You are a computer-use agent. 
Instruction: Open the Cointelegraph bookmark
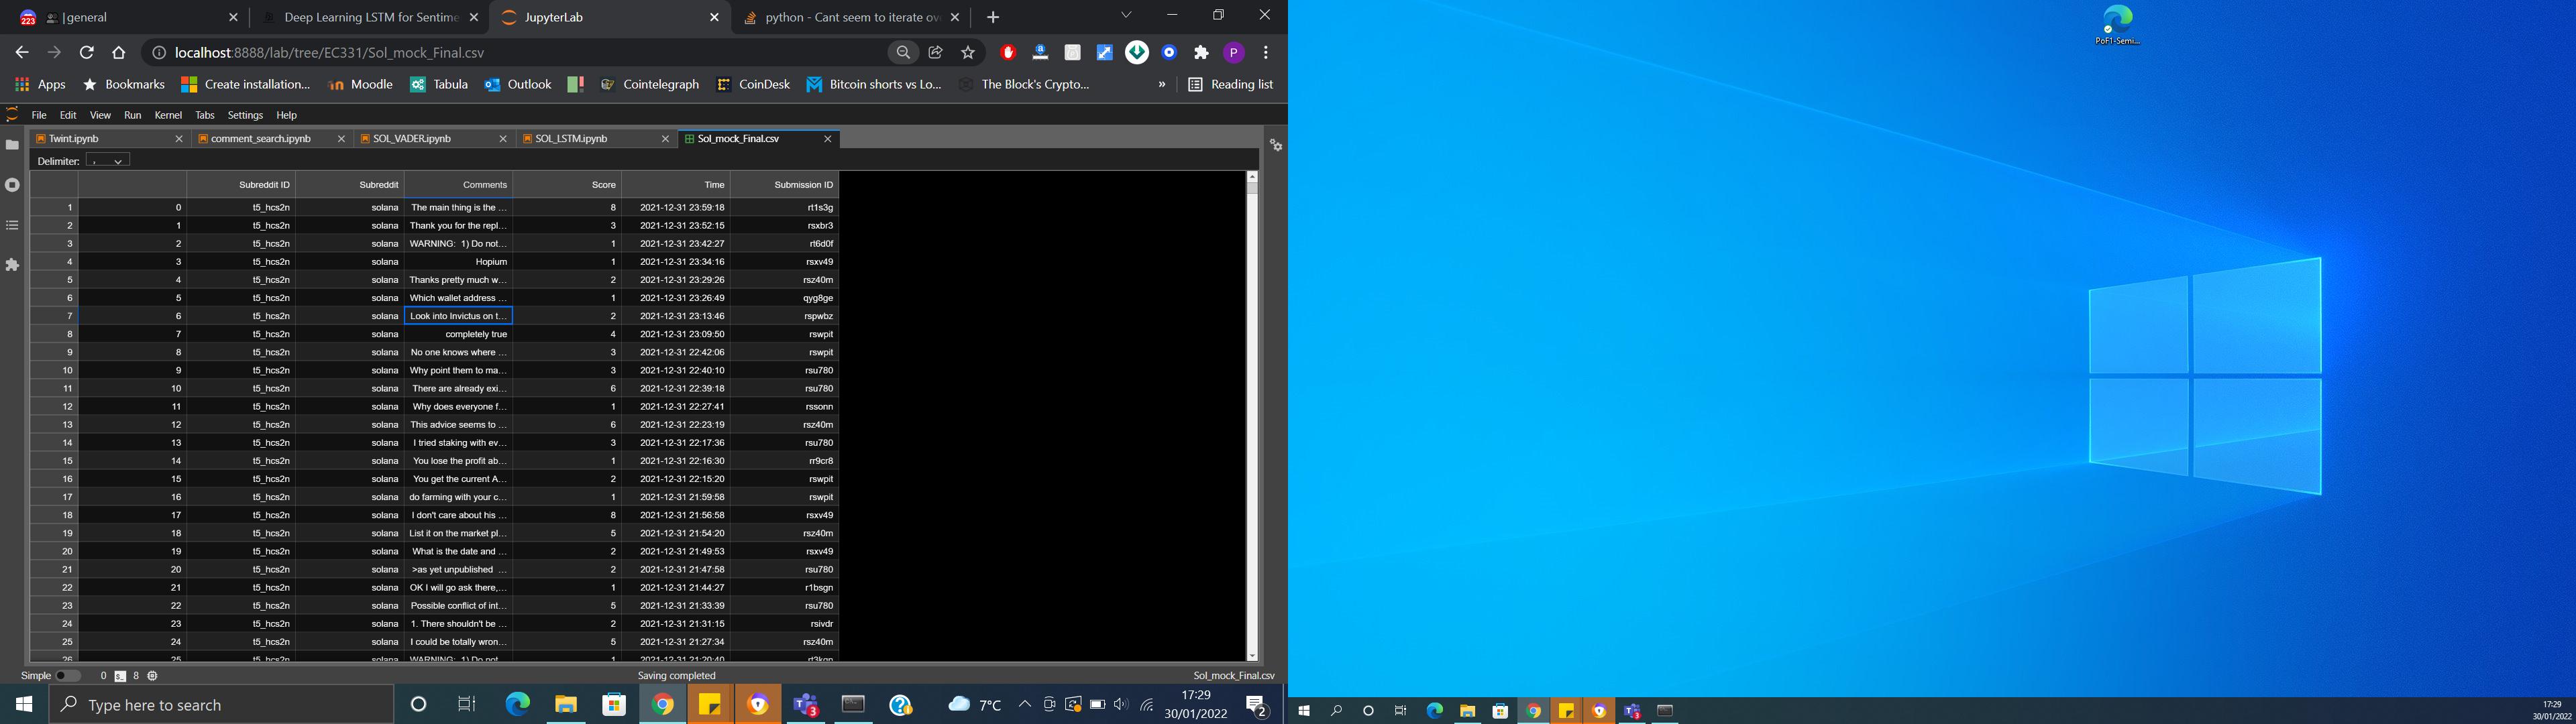[649, 85]
